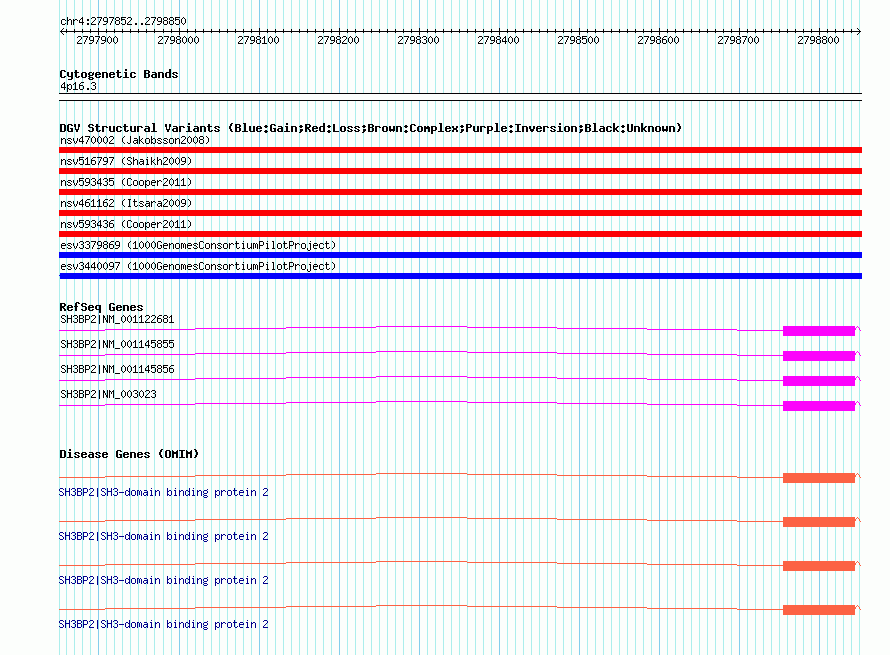Click the nsv470002 (Jakobsson2008) label
The height and width of the screenshot is (655, 890).
(x=135, y=140)
